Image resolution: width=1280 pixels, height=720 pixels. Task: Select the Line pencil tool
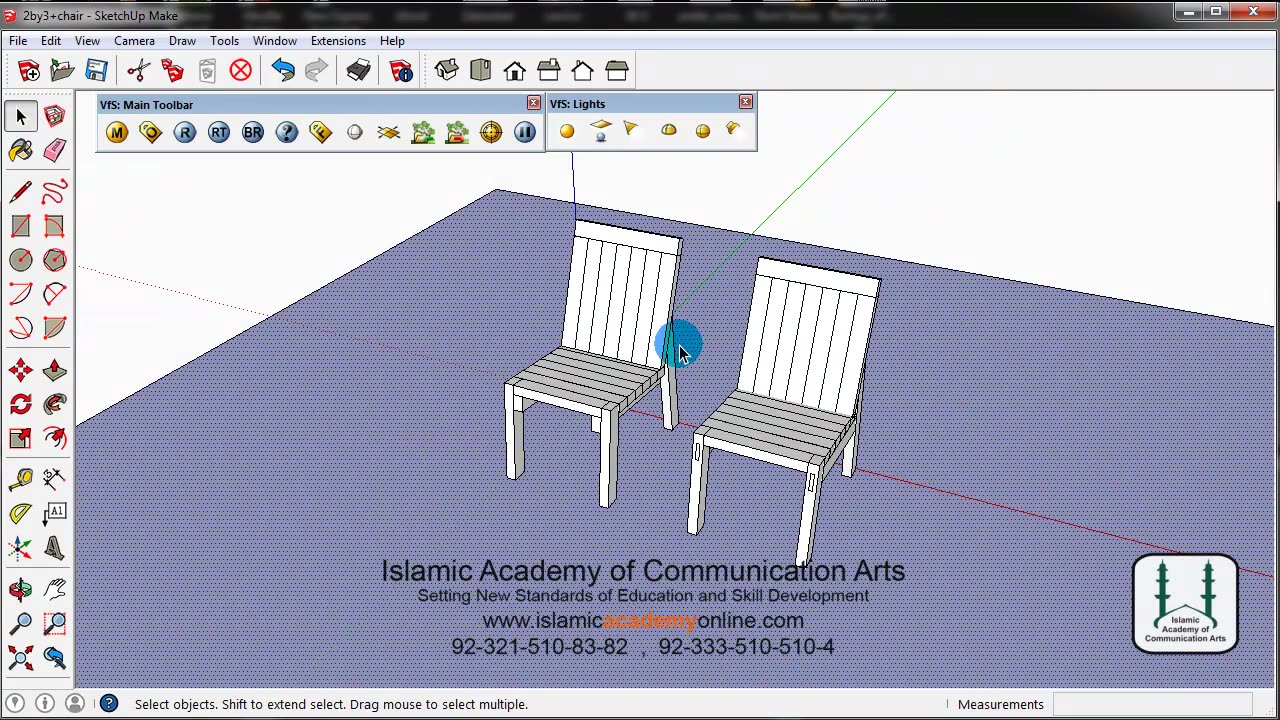21,192
